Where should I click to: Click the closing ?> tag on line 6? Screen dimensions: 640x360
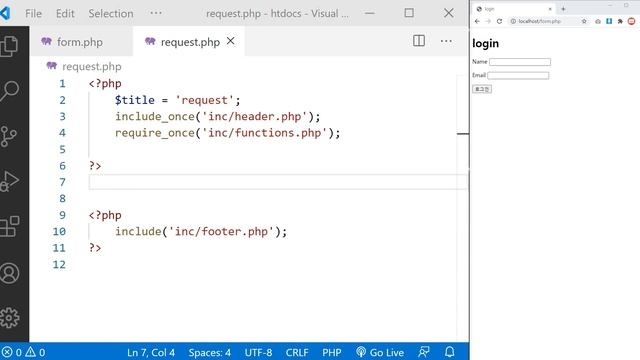pos(95,166)
